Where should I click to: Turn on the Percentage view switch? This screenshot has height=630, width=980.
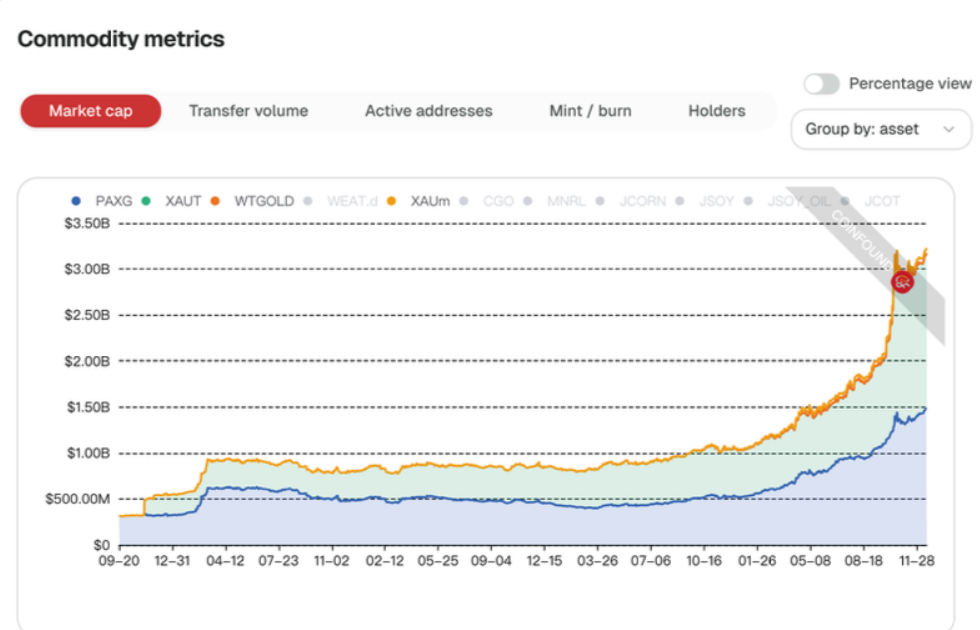(821, 84)
